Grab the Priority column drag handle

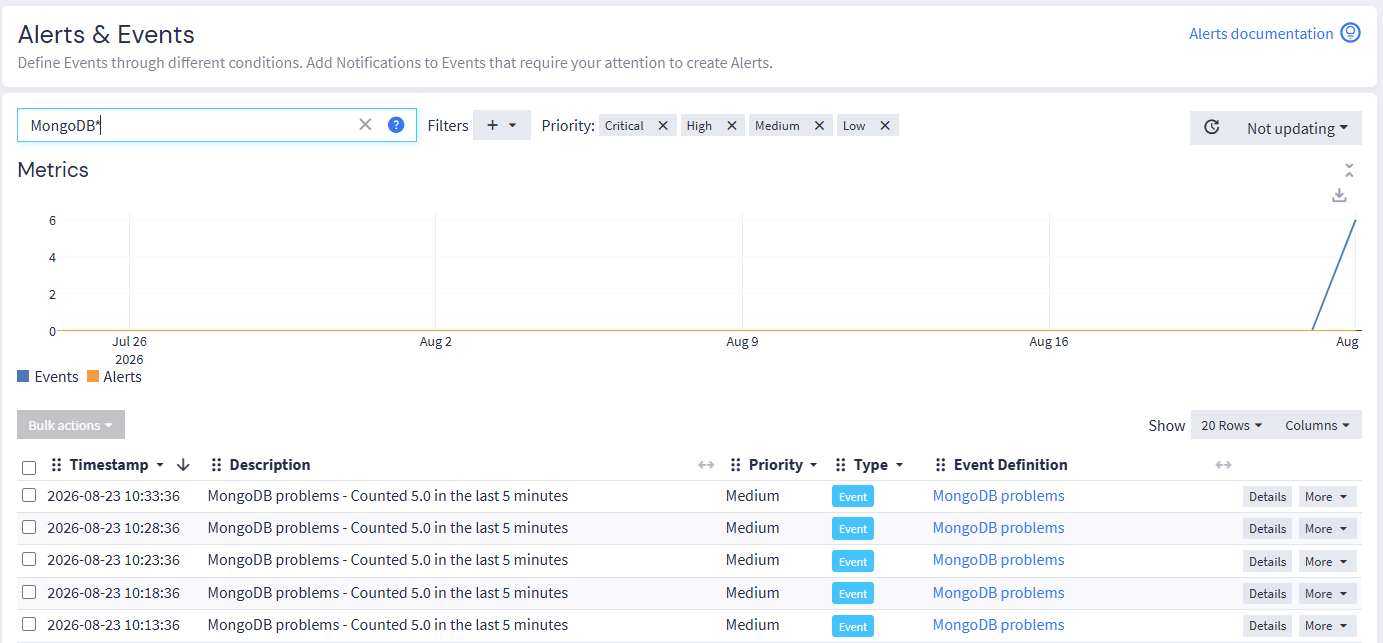[x=736, y=465]
